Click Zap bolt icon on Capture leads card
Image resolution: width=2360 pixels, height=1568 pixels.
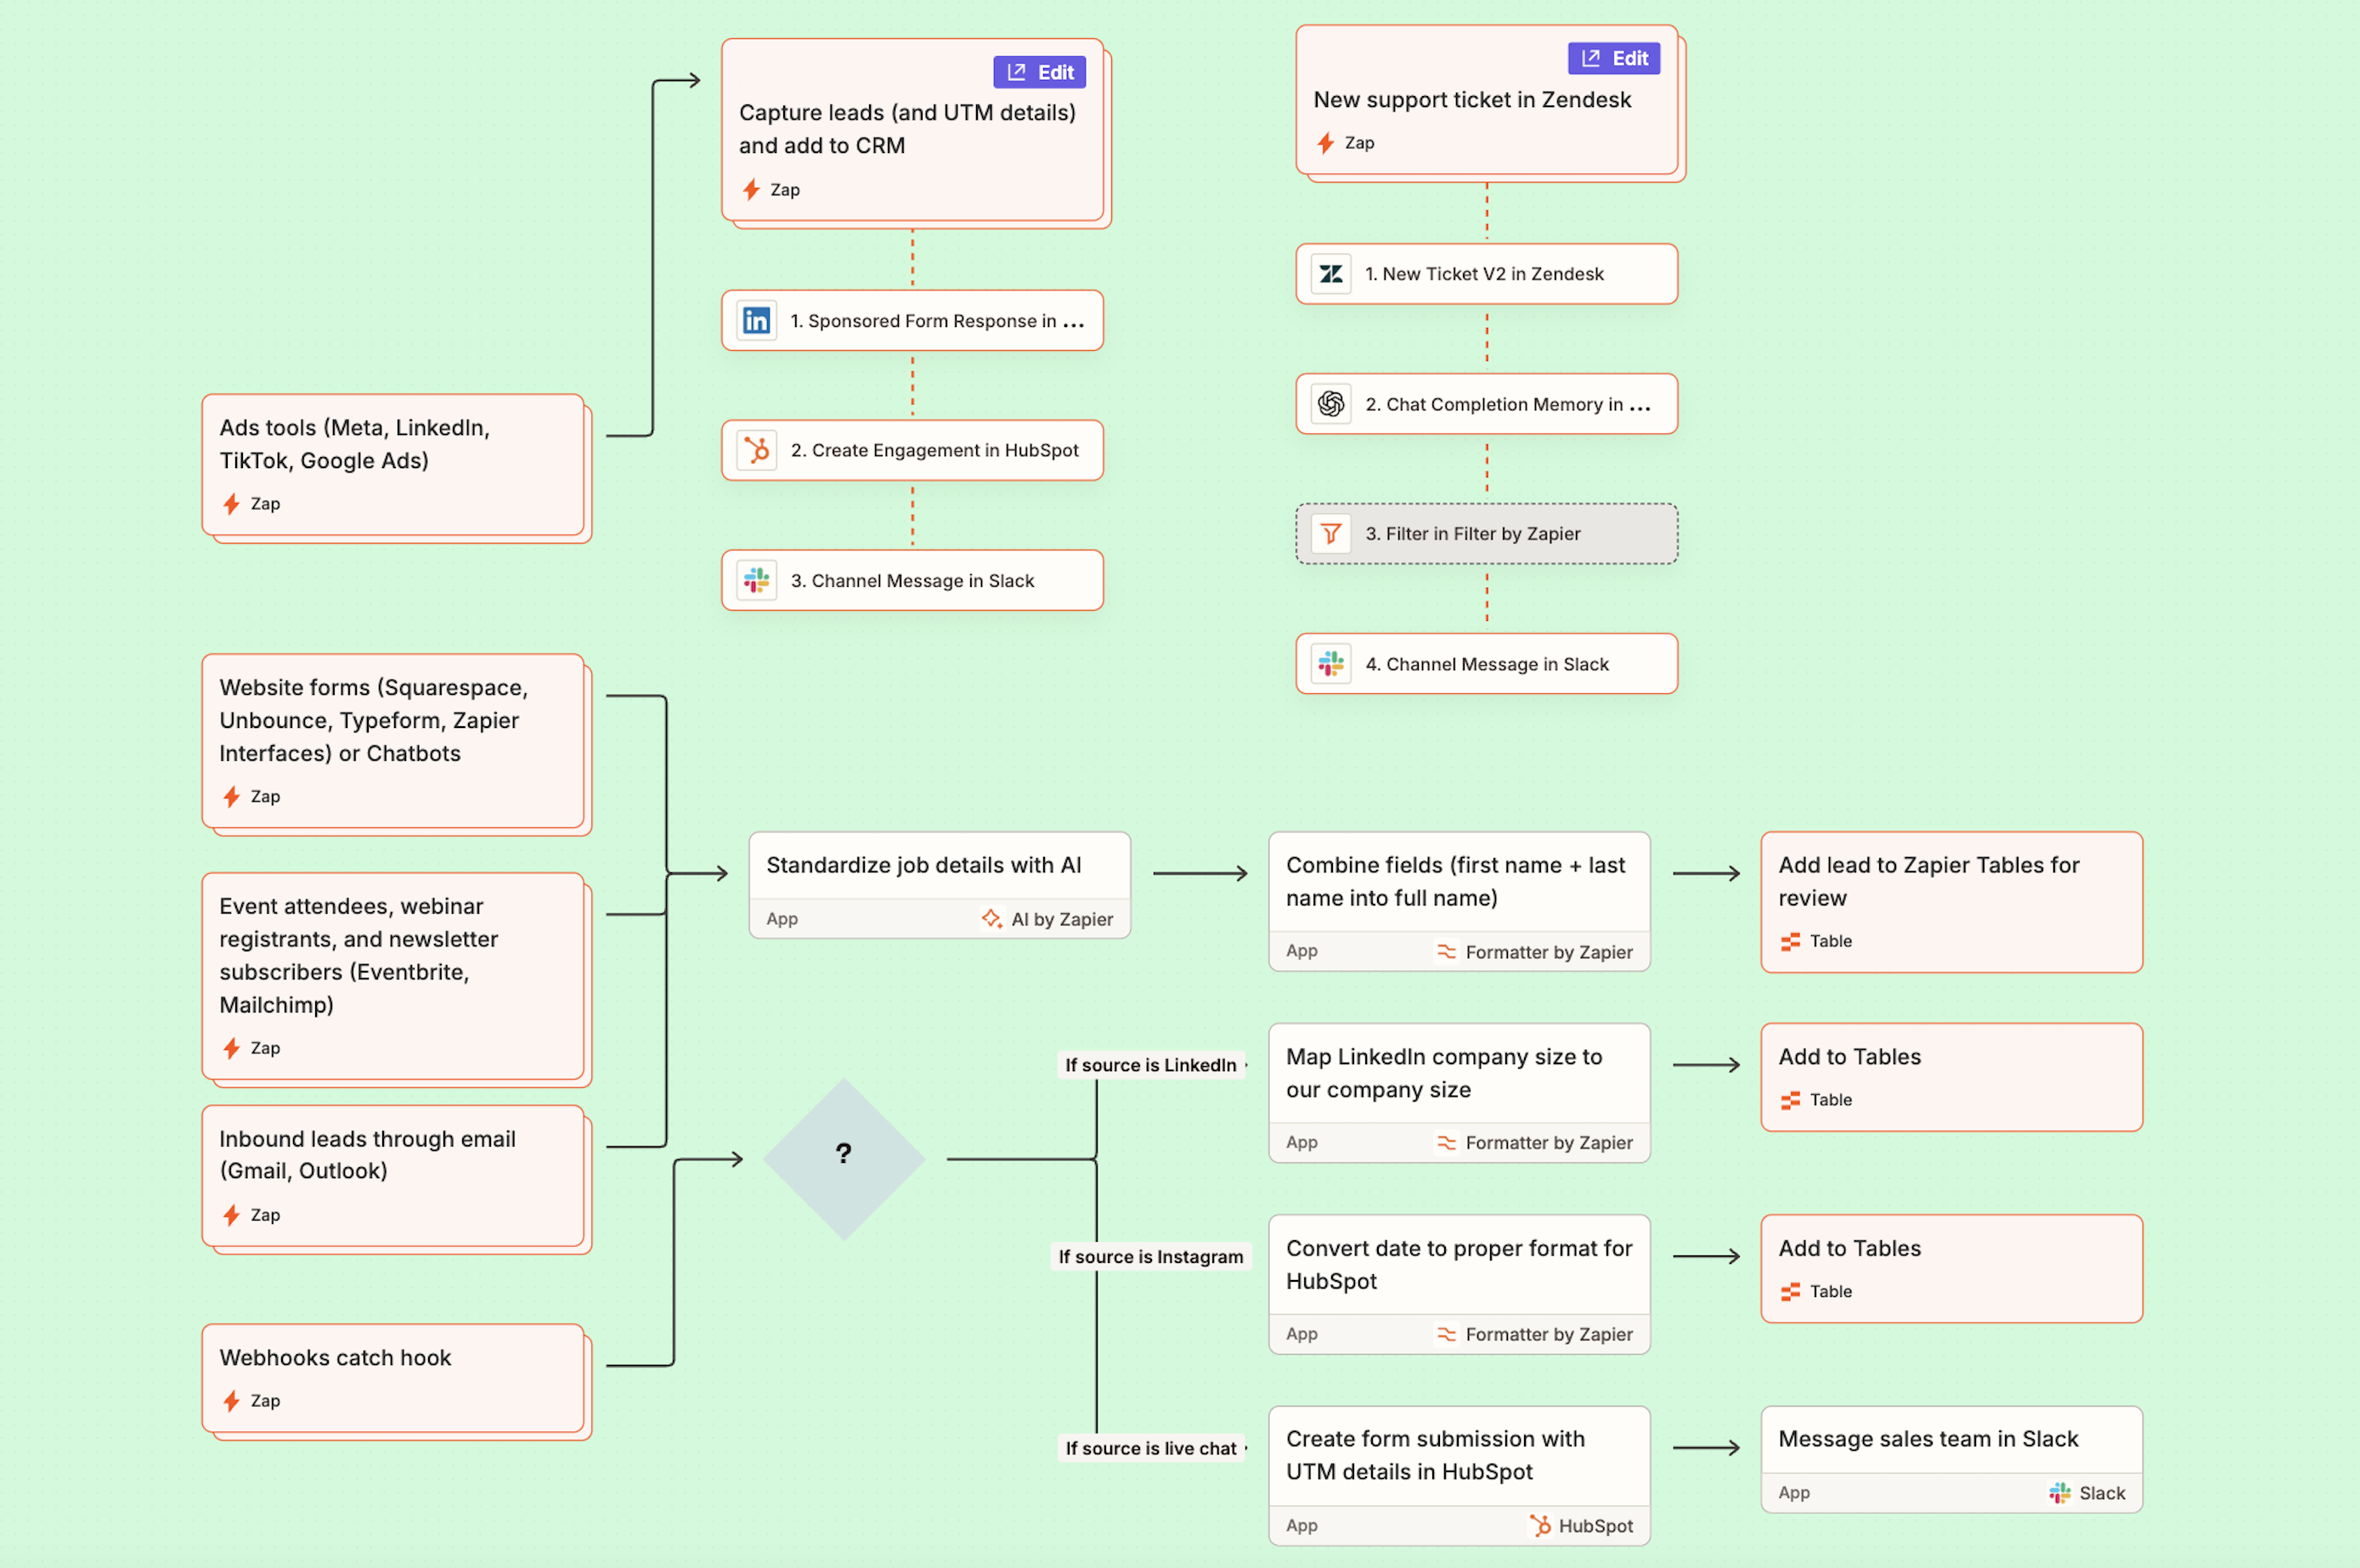[752, 190]
